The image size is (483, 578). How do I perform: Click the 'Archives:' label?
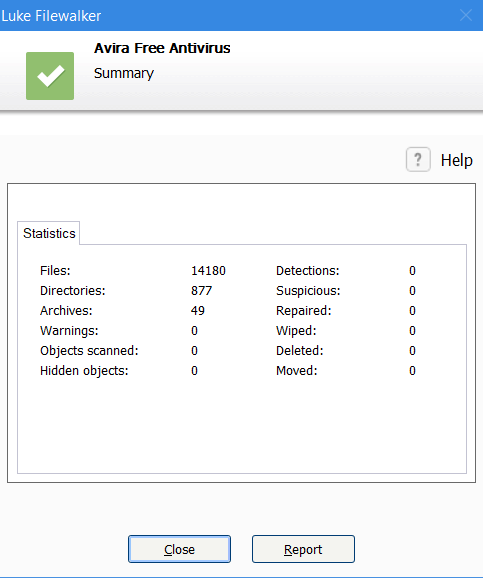tap(66, 311)
